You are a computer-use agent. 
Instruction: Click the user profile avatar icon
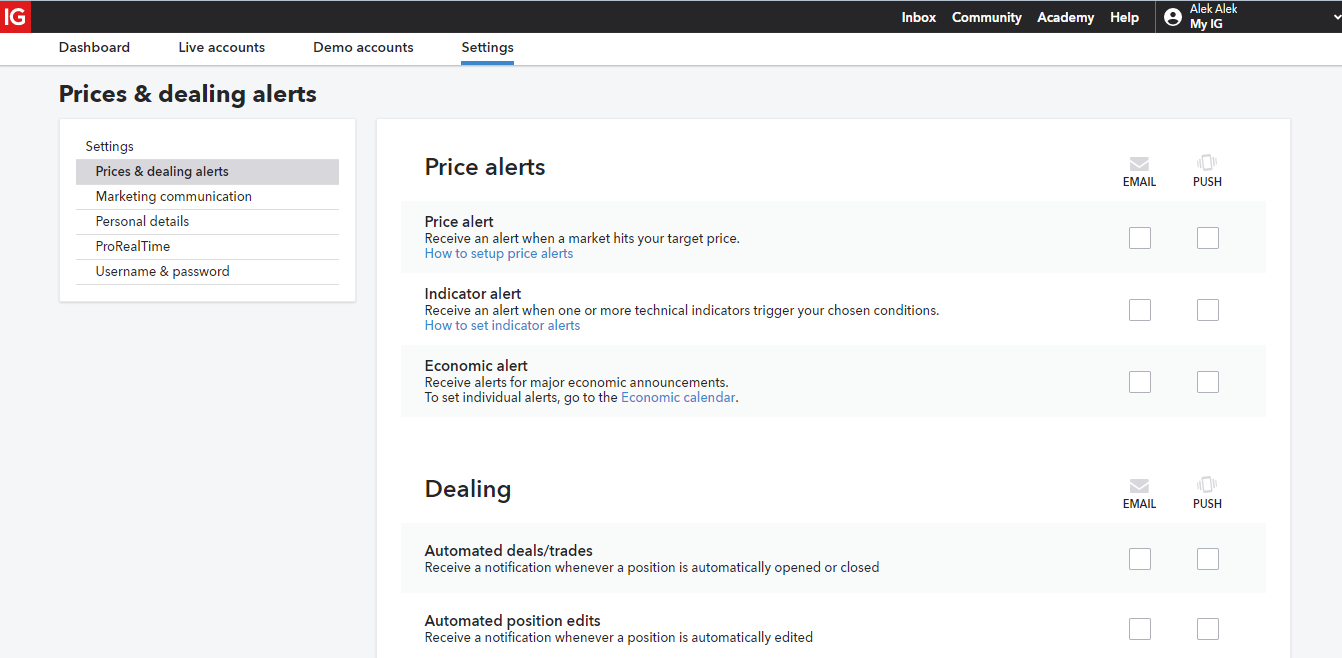[1173, 17]
